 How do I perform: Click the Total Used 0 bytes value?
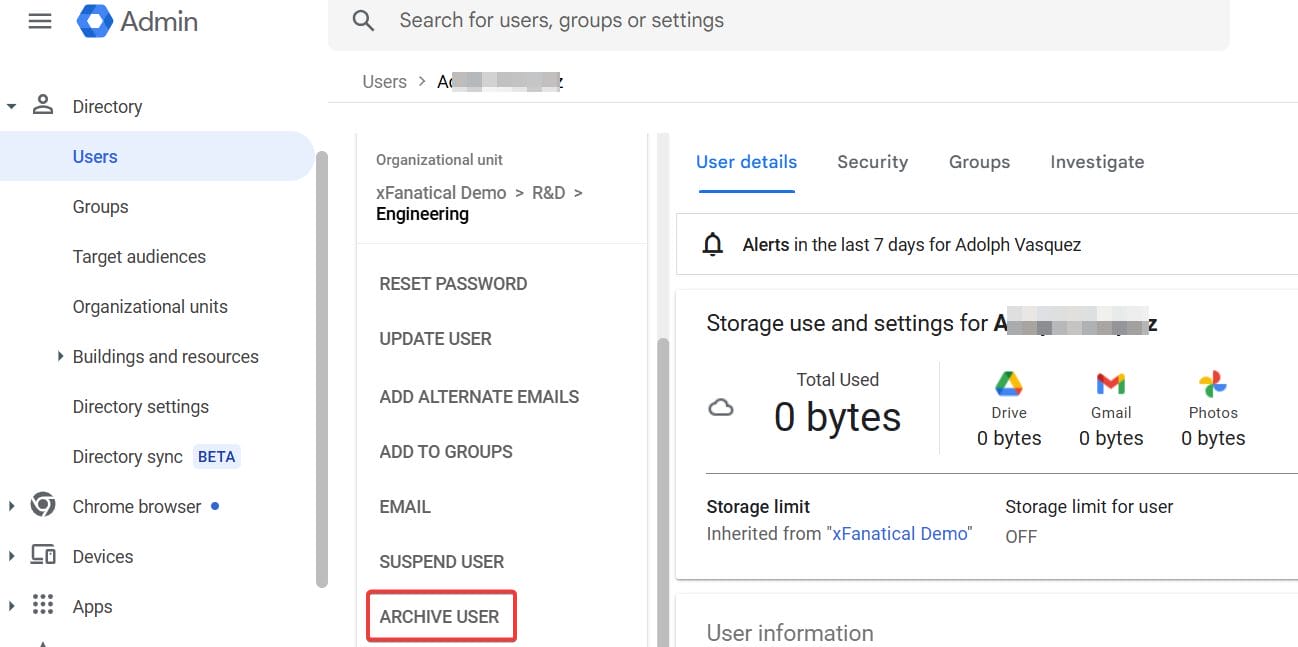tap(837, 417)
